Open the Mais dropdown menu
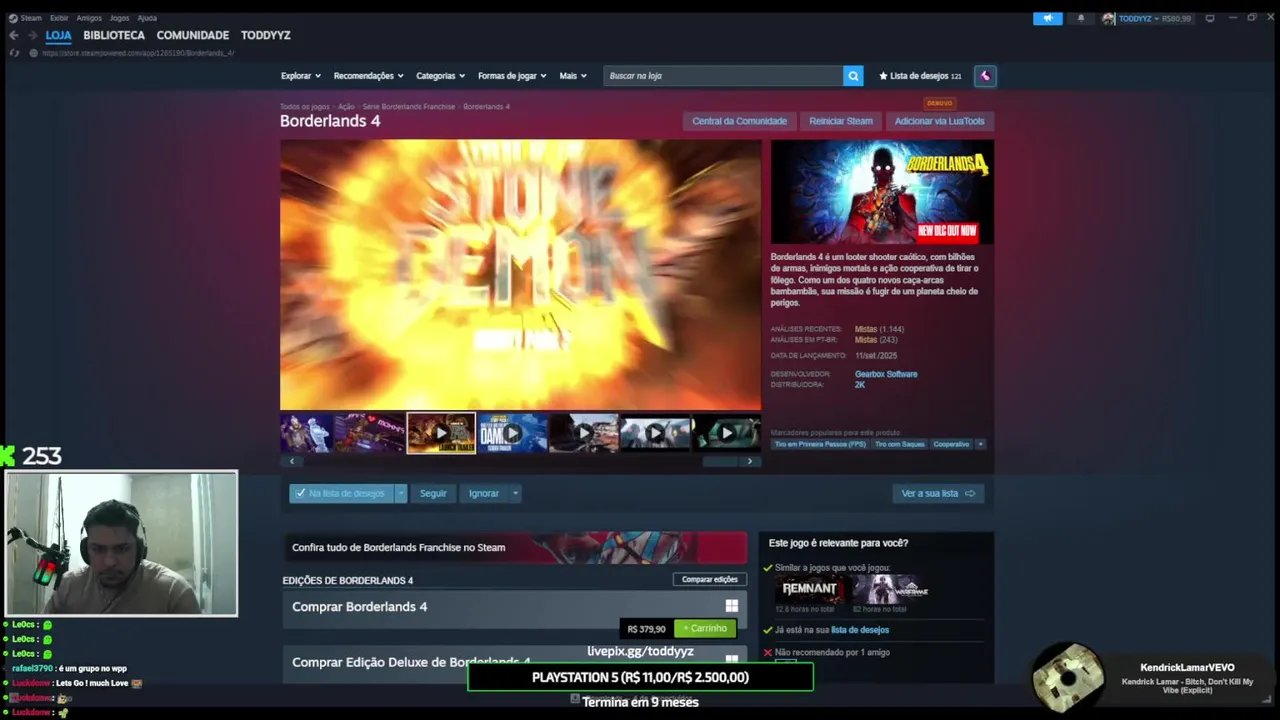Screen dimensions: 1280x720 (x=574, y=76)
